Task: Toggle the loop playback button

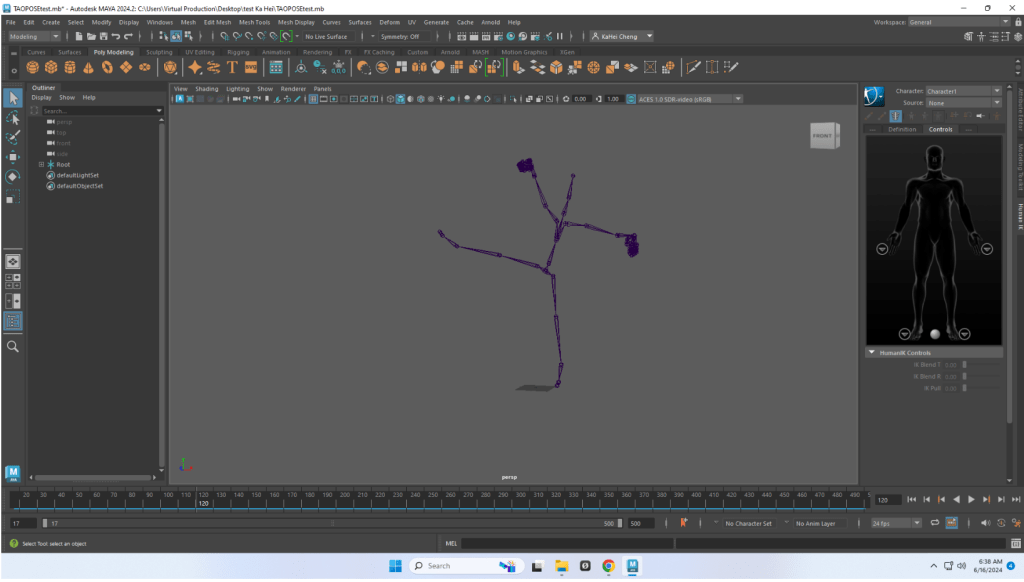Action: click(x=934, y=523)
